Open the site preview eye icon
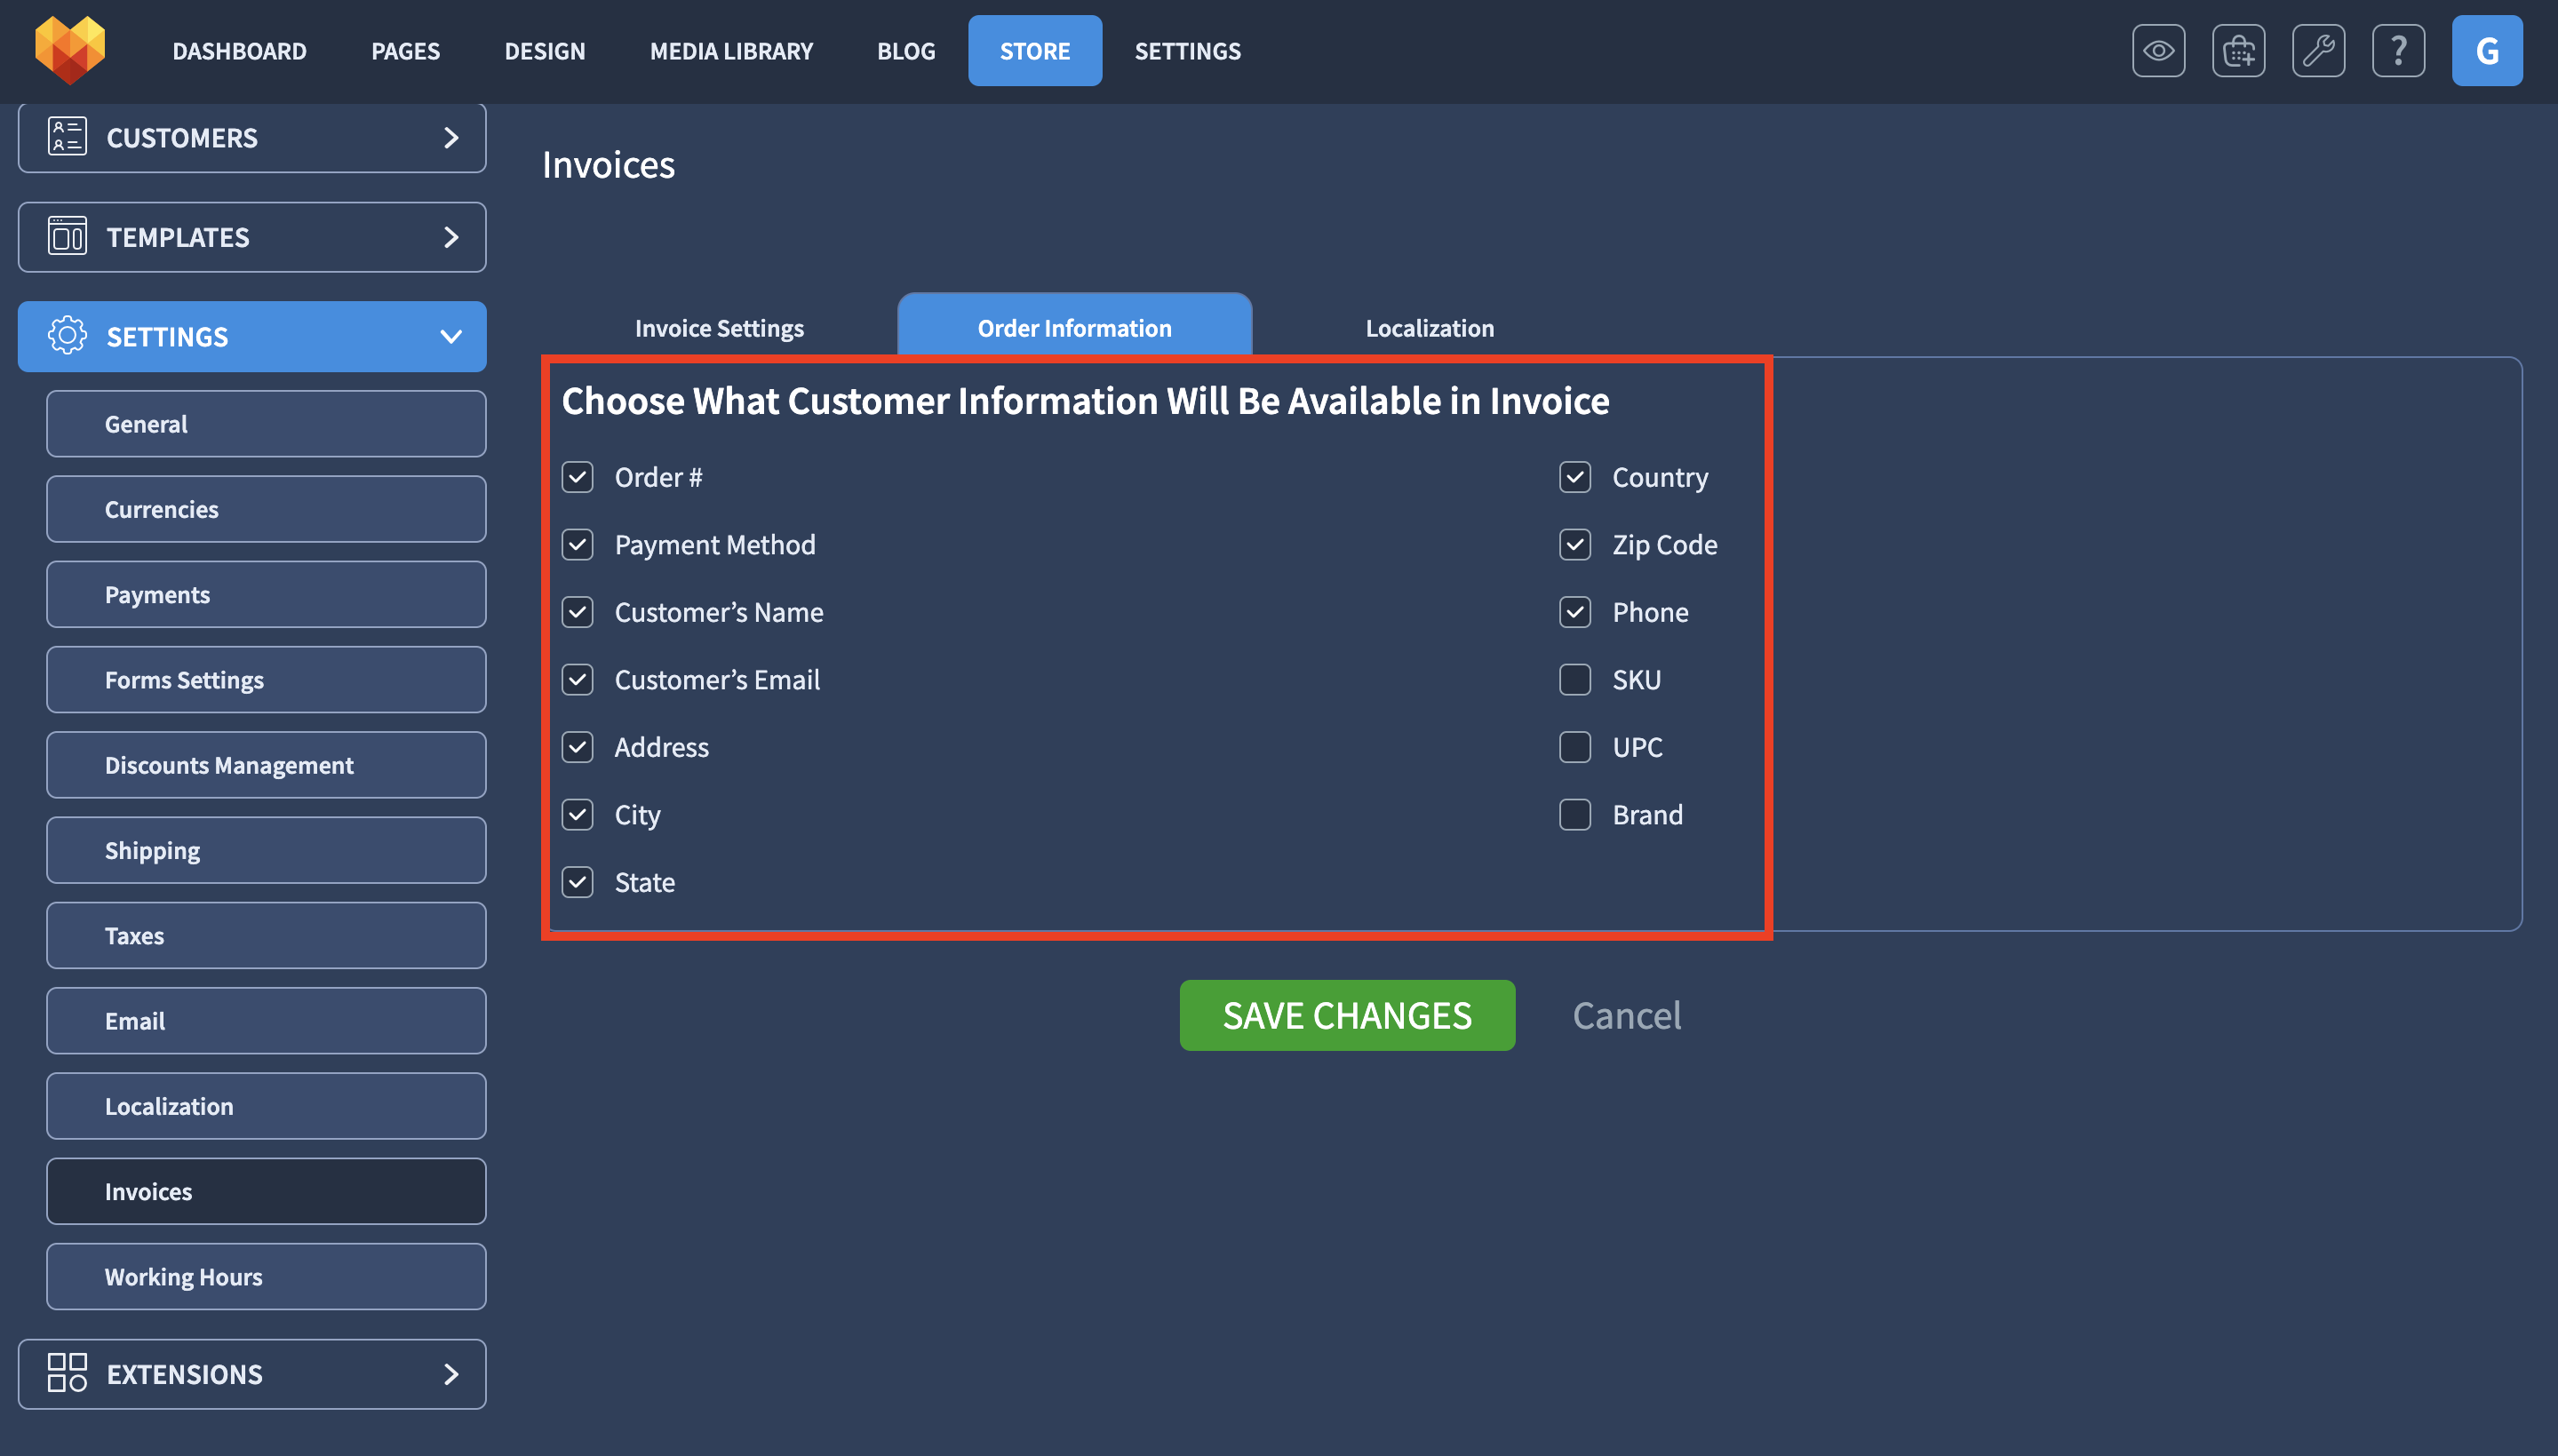Screen dimensions: 2558x1456 pyautogui.click(x=2158, y=51)
